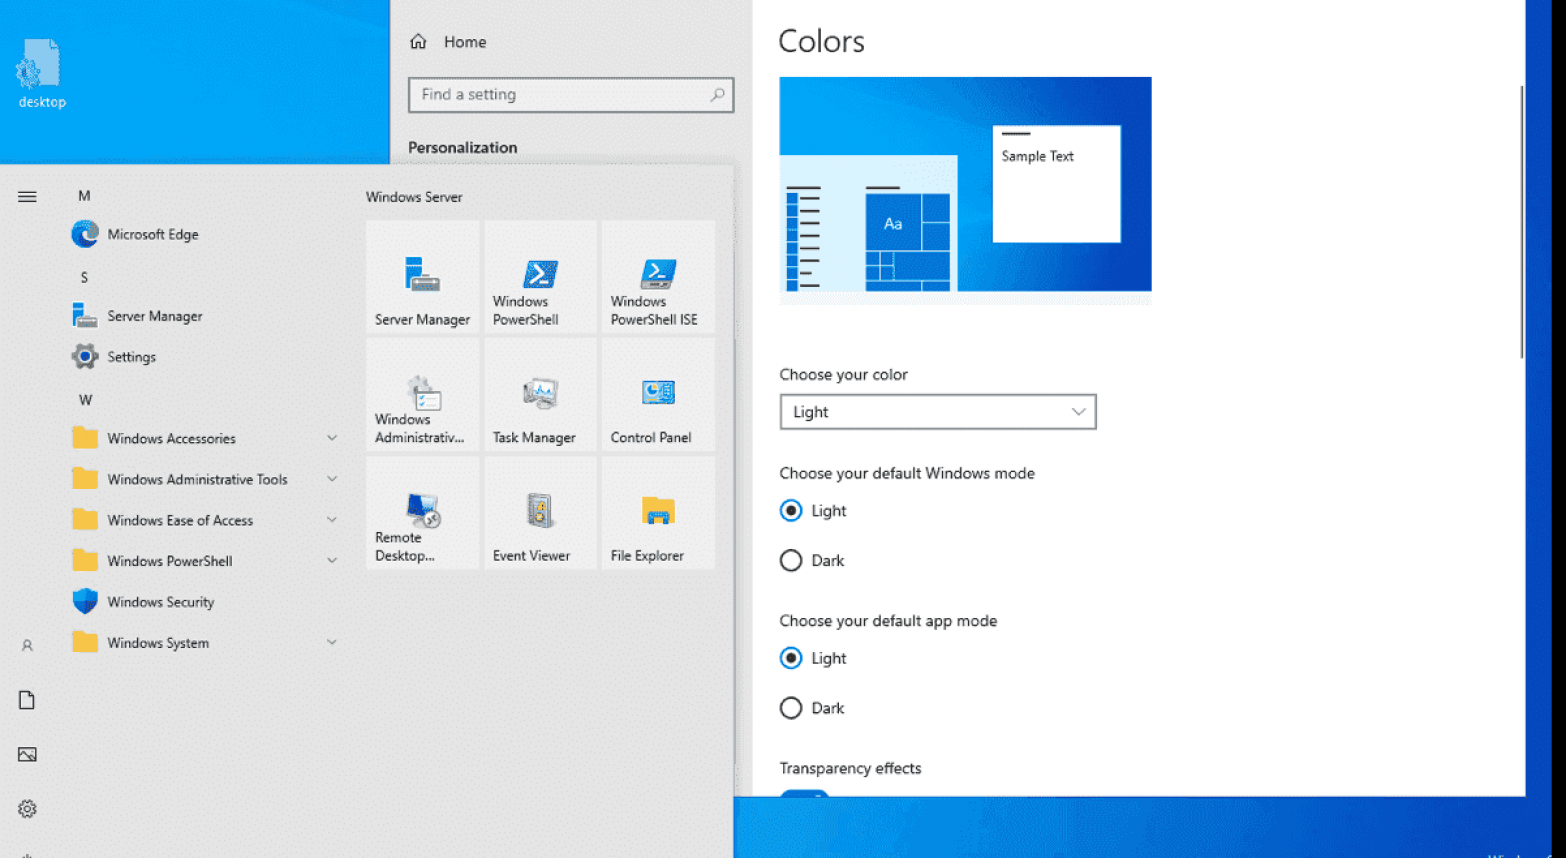Click the search magnifier in Find a setting

pyautogui.click(x=717, y=95)
